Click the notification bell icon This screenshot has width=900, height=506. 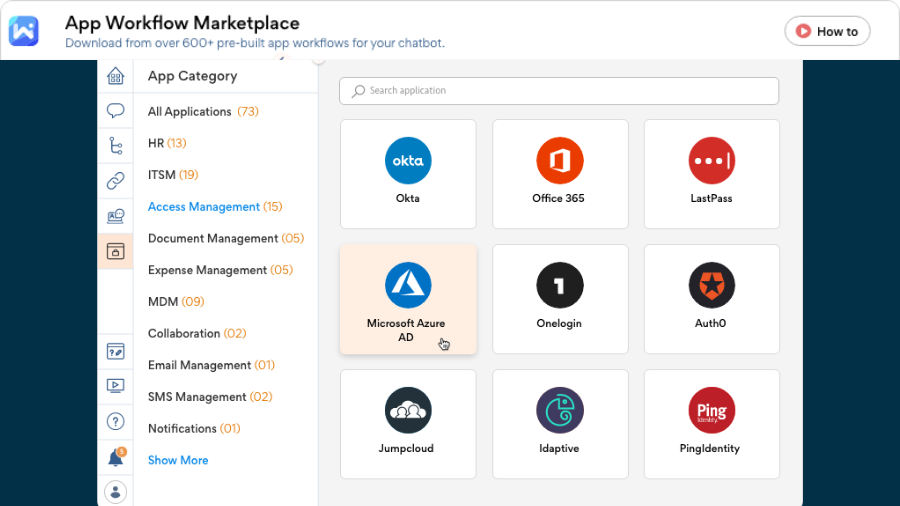(x=115, y=457)
